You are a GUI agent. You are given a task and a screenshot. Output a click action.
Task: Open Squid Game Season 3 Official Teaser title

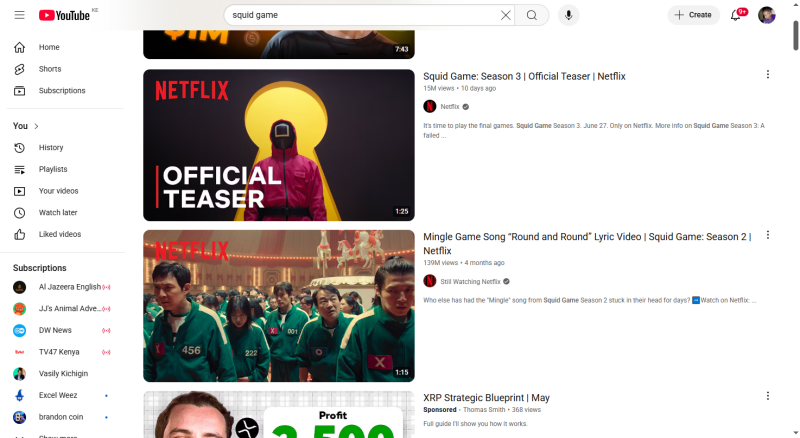click(524, 76)
